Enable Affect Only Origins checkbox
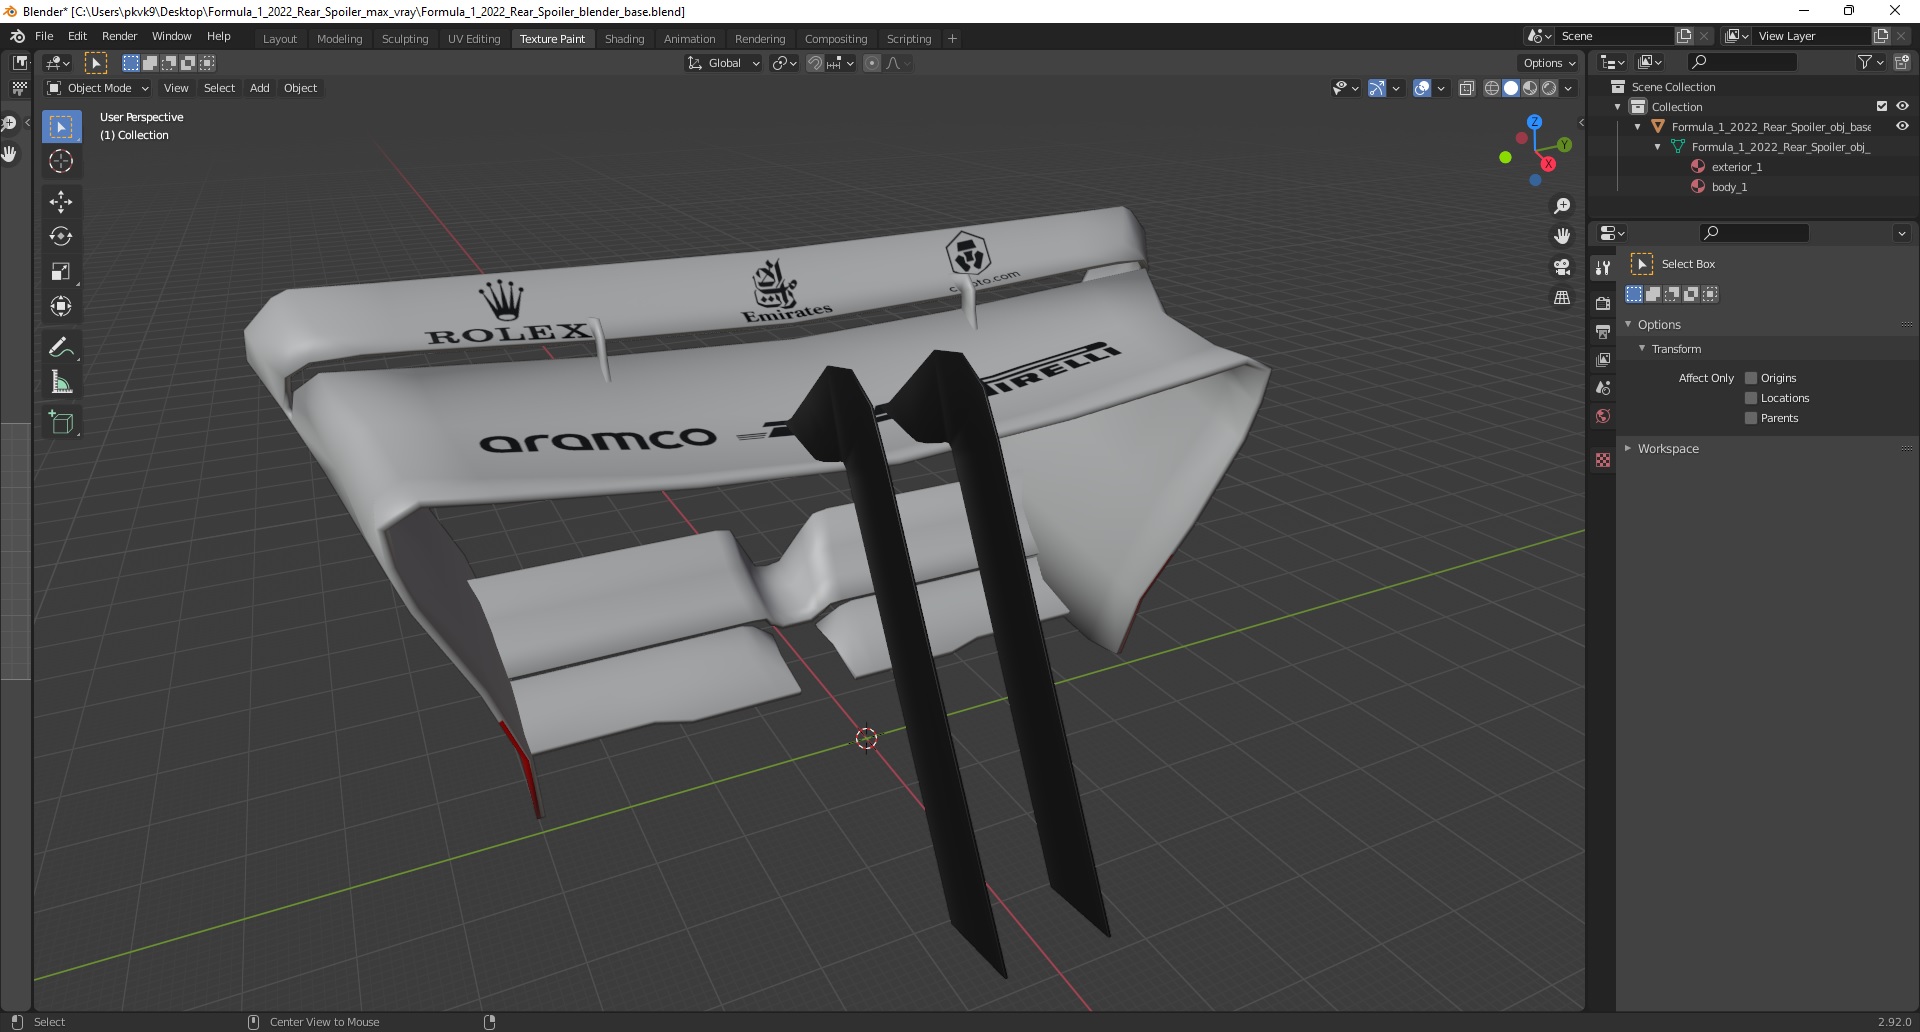Image resolution: width=1920 pixels, height=1032 pixels. 1751,378
